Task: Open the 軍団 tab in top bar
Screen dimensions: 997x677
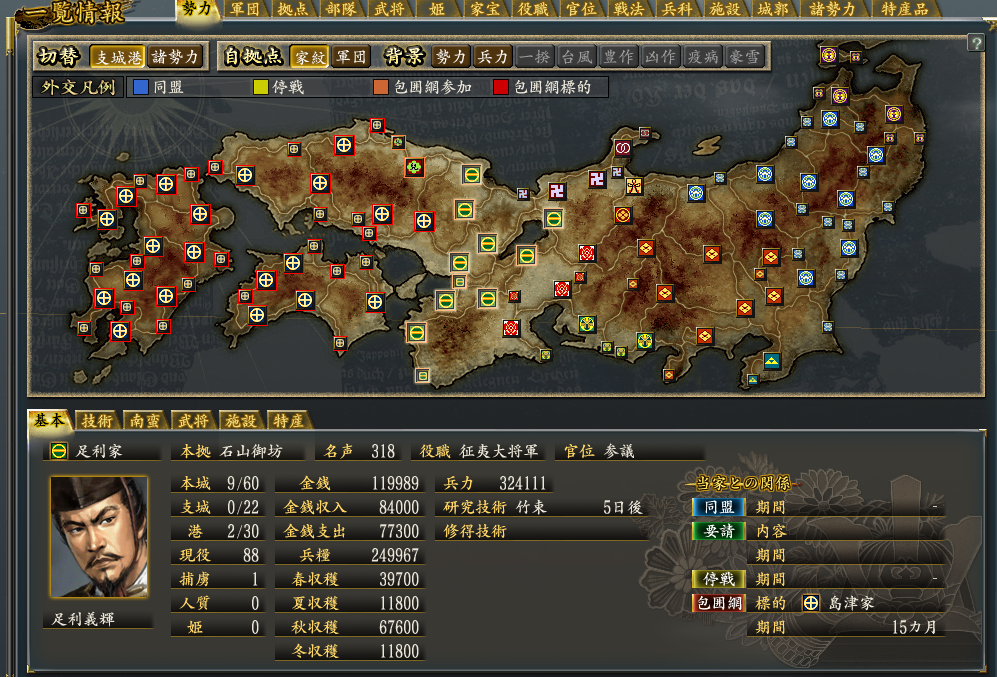Action: tap(245, 9)
